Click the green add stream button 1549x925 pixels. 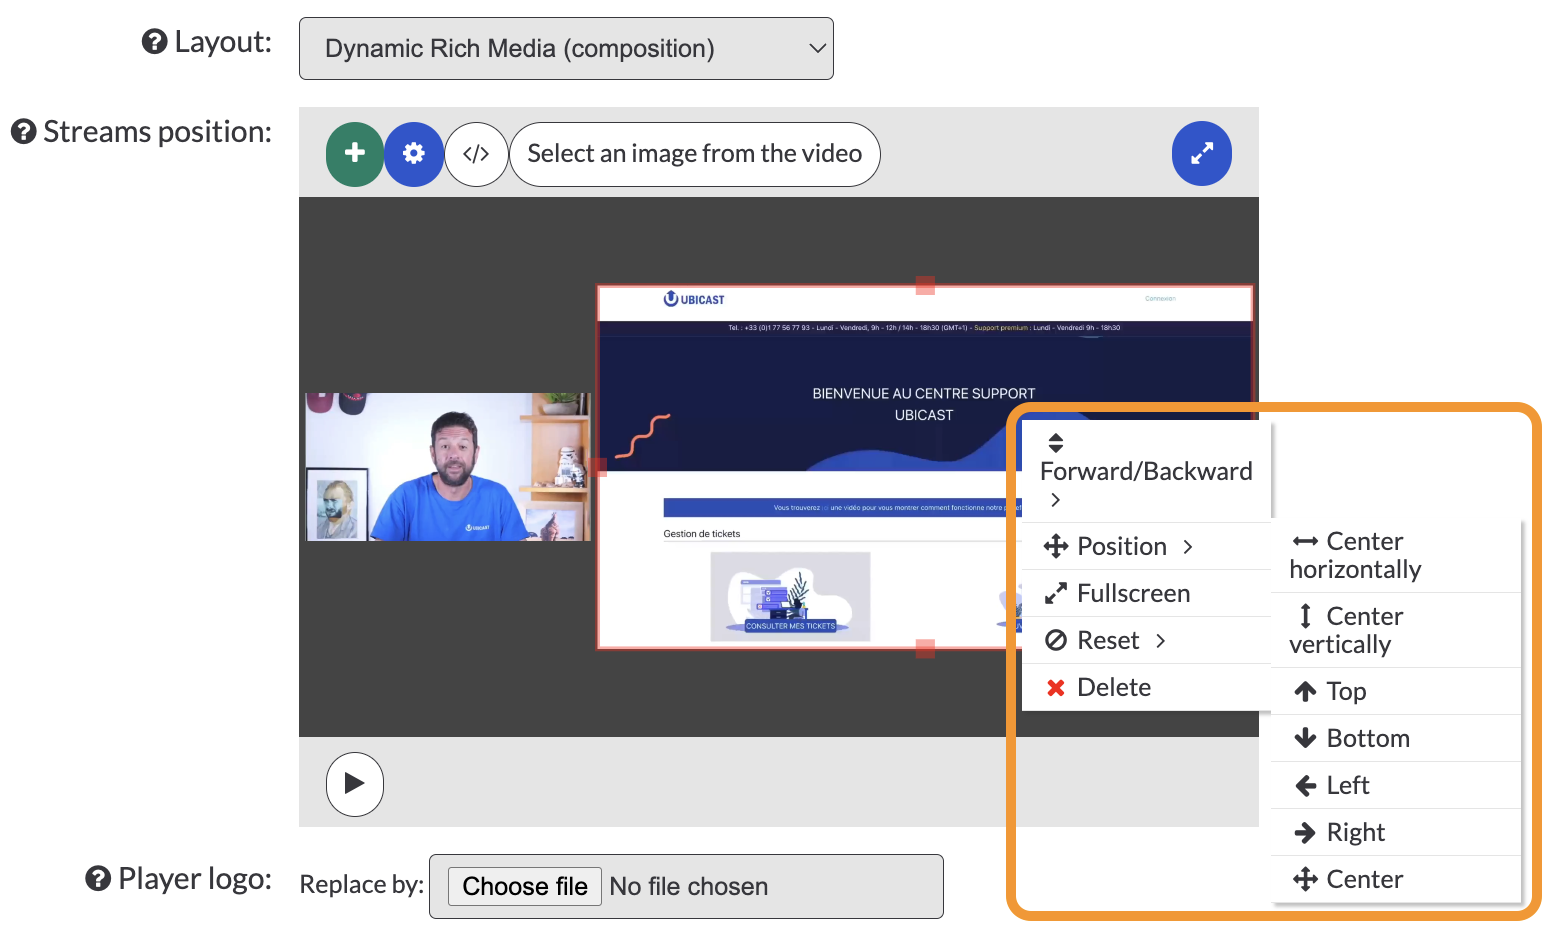tap(355, 154)
